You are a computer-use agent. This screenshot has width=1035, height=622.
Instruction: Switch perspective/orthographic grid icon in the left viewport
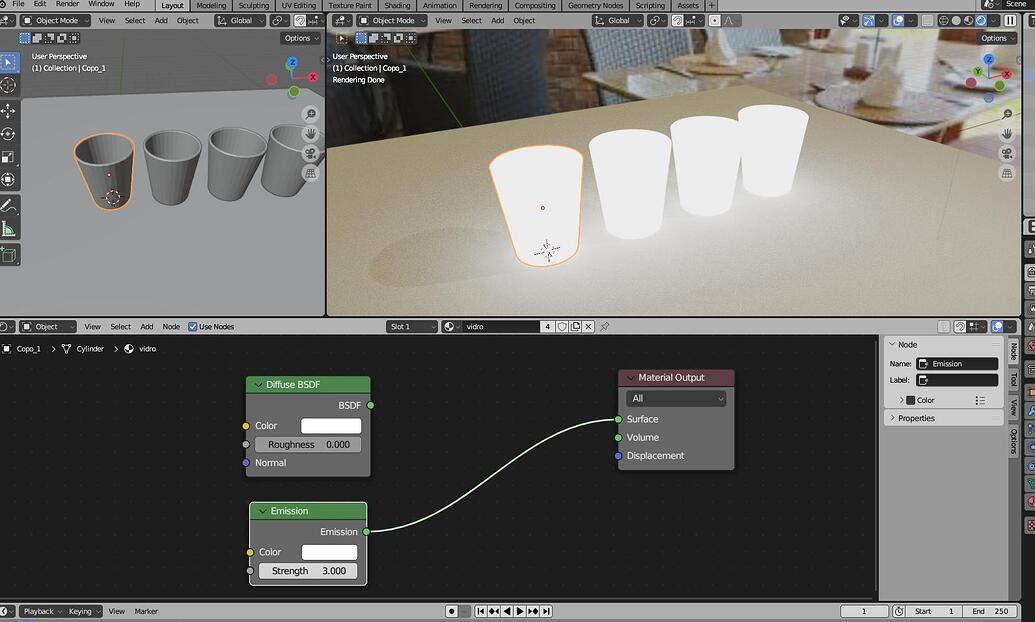310,173
